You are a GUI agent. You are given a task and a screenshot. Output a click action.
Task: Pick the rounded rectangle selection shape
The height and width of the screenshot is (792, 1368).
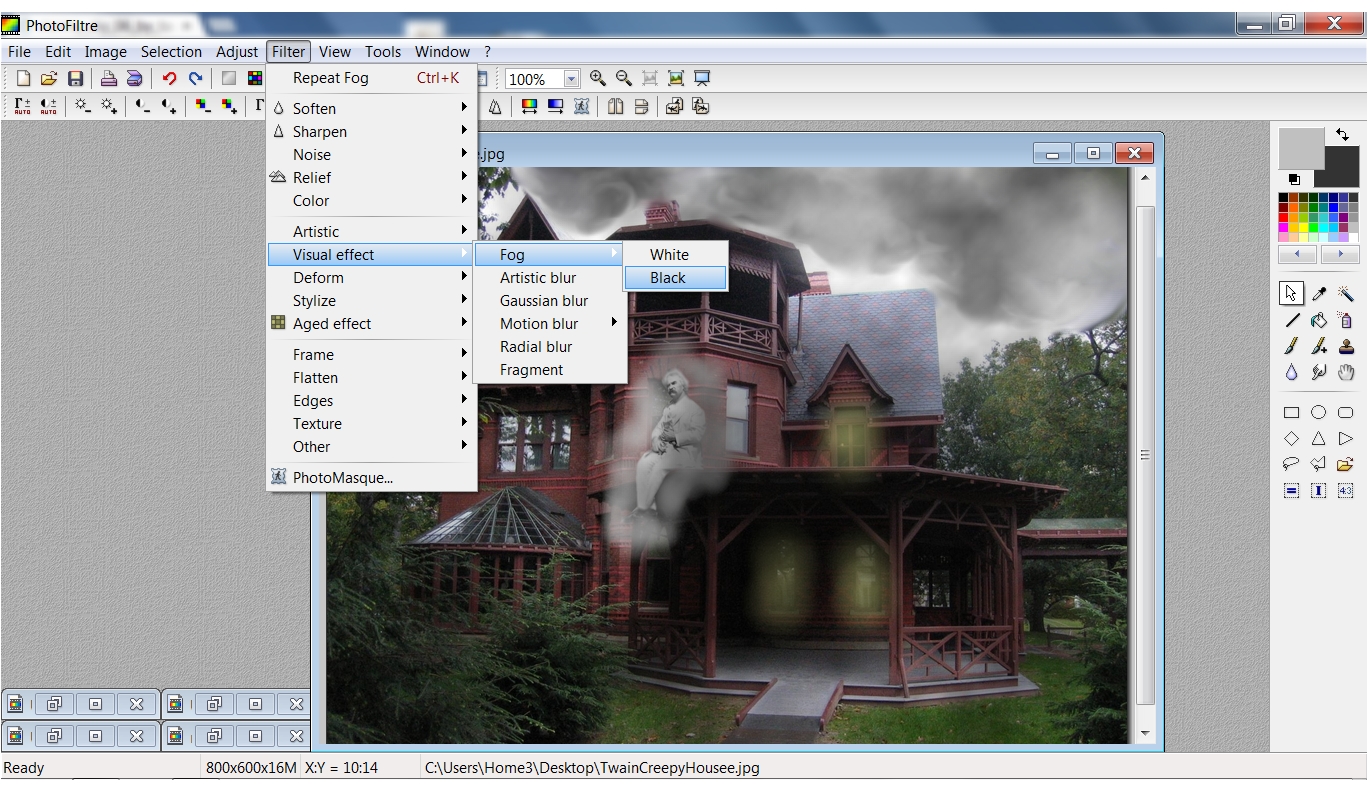tap(1345, 412)
